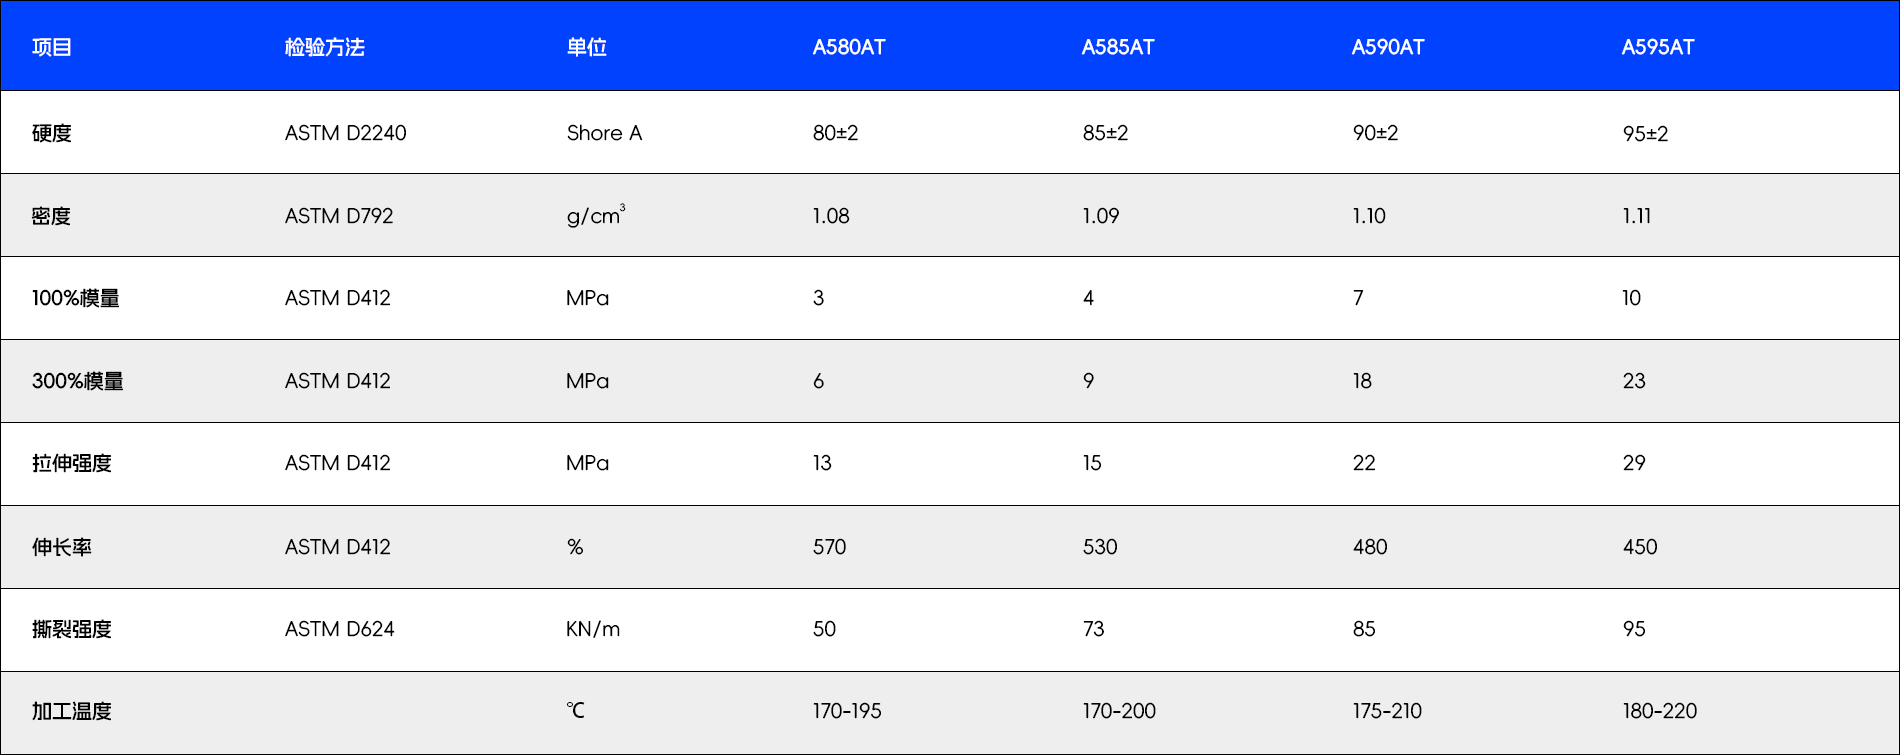The image size is (1900, 755).
Task: Click the 单位 column header
Action: [586, 47]
